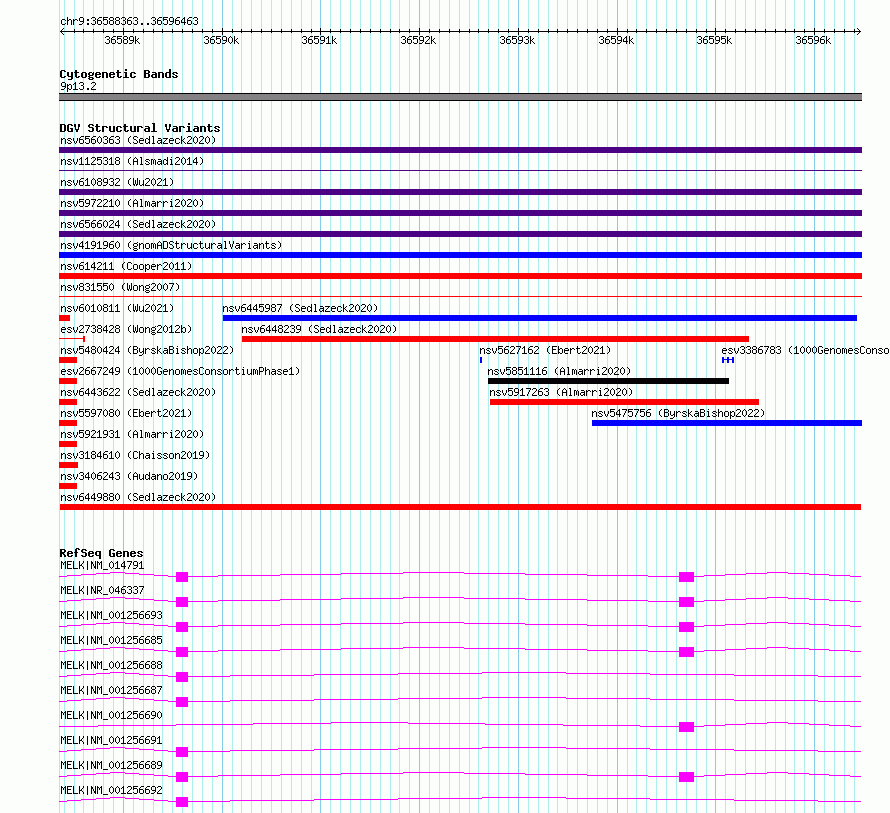Click the nsv5972210 (Almarri2020) label
Viewport: 890px width, 813px height.
132,203
